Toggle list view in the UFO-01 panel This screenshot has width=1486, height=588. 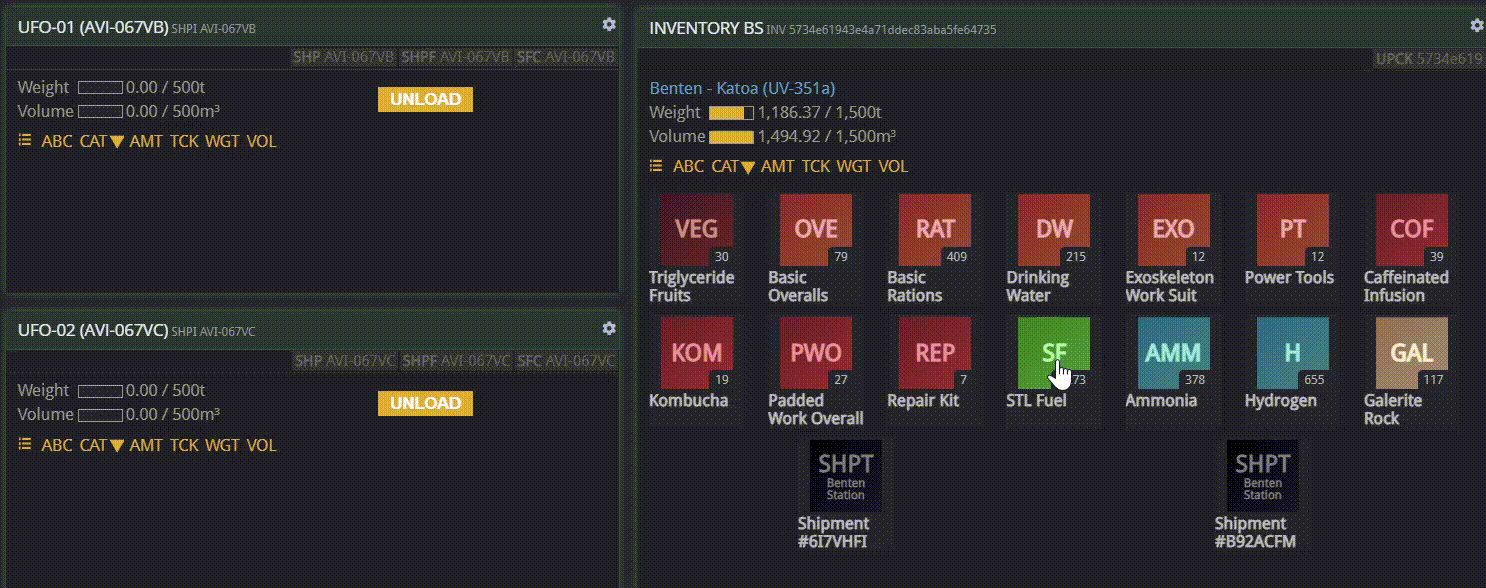click(25, 141)
